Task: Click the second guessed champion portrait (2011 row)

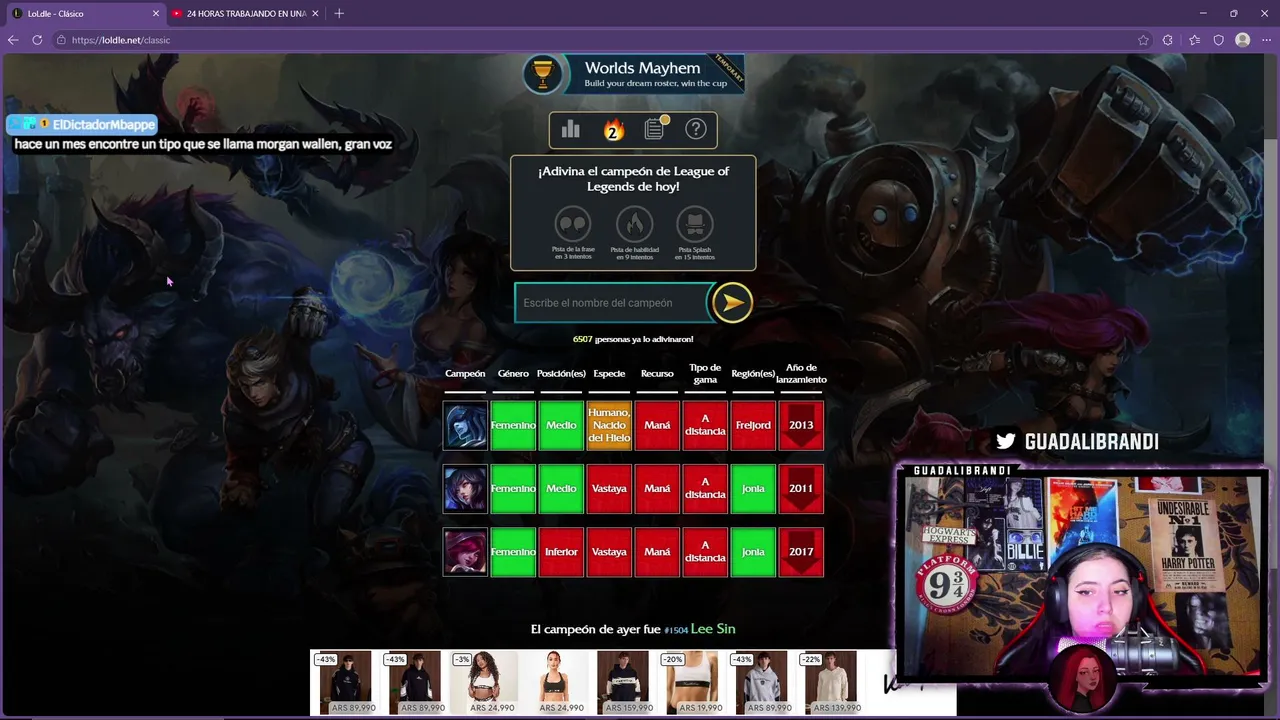Action: [465, 489]
